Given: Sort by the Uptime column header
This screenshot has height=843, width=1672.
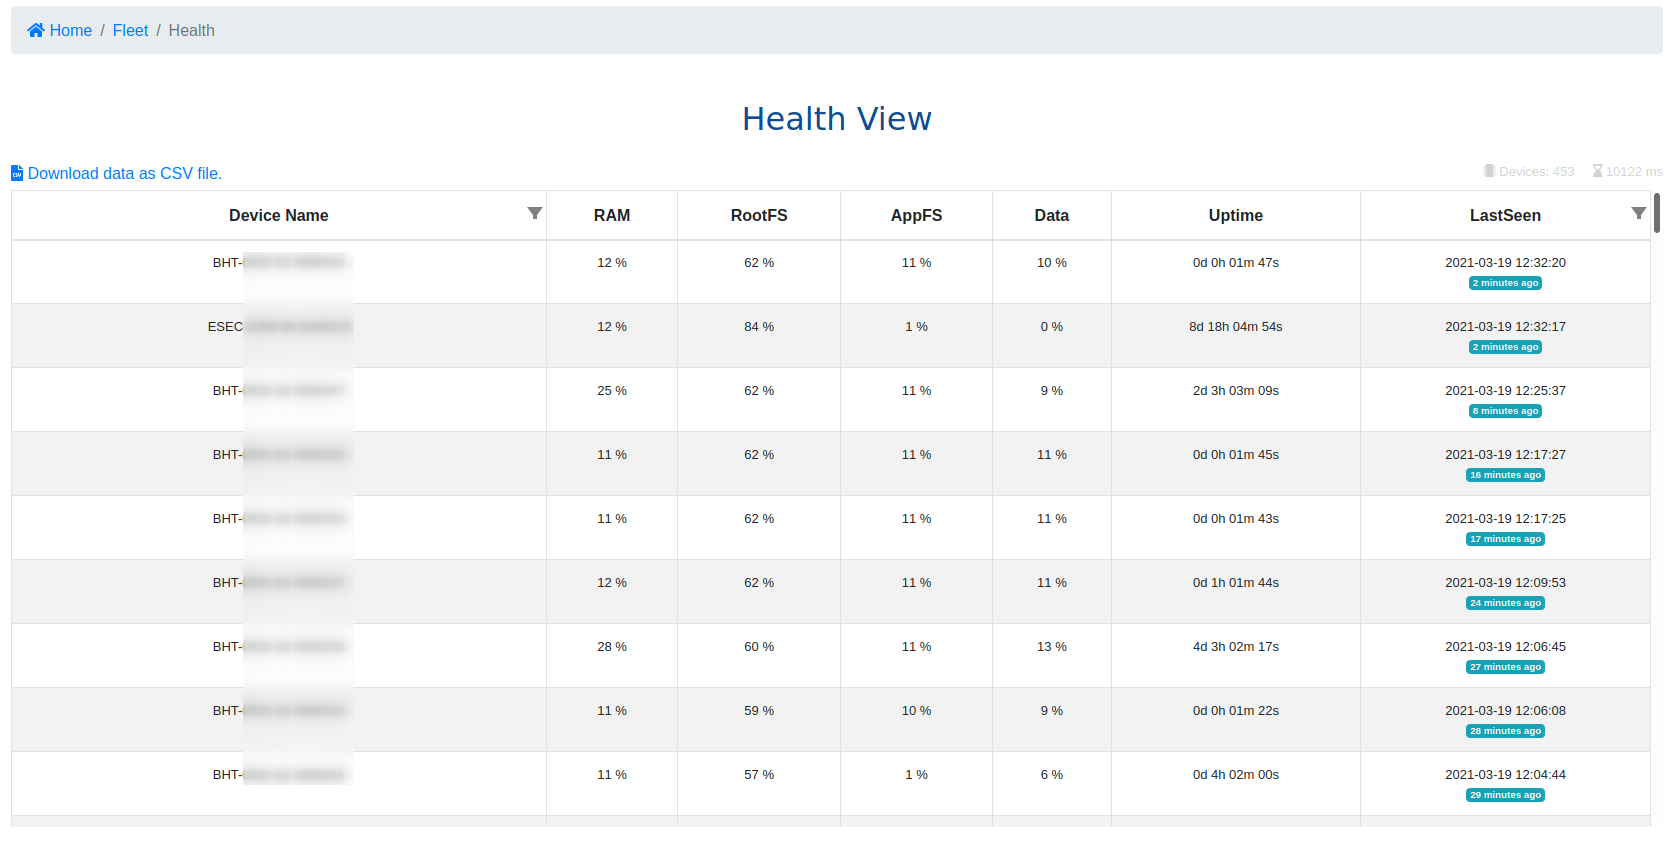Looking at the screenshot, I should 1235,215.
